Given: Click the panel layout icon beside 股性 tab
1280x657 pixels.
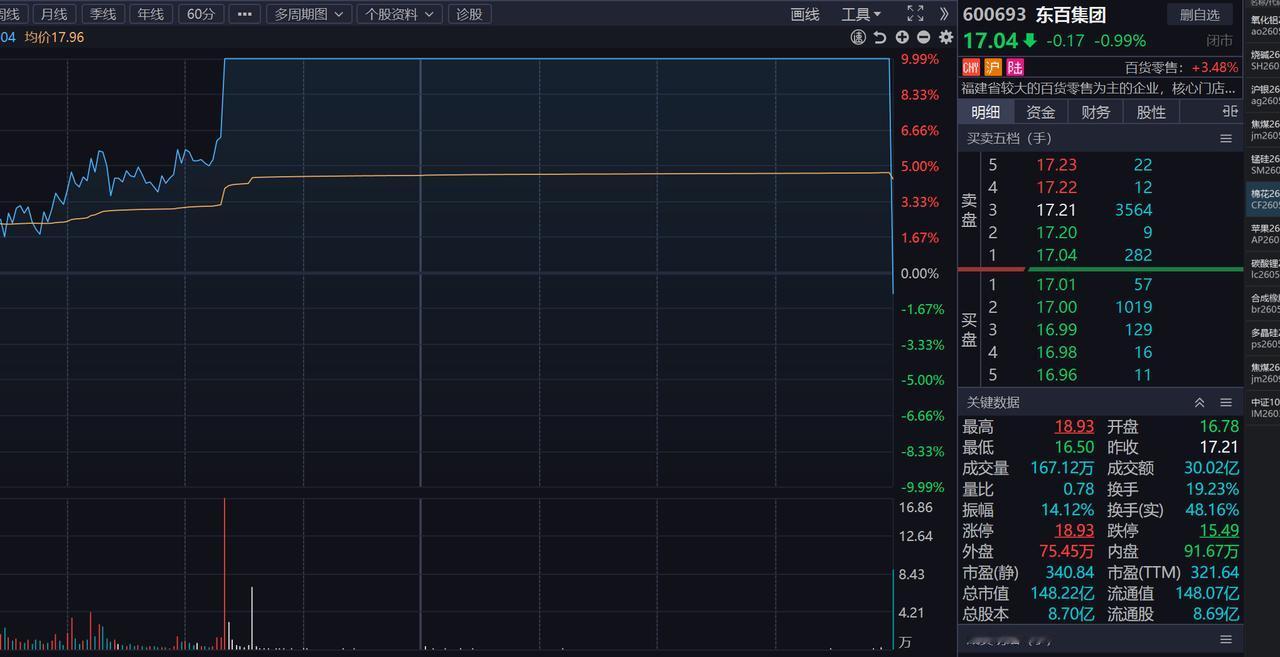Looking at the screenshot, I should click(x=1229, y=112).
